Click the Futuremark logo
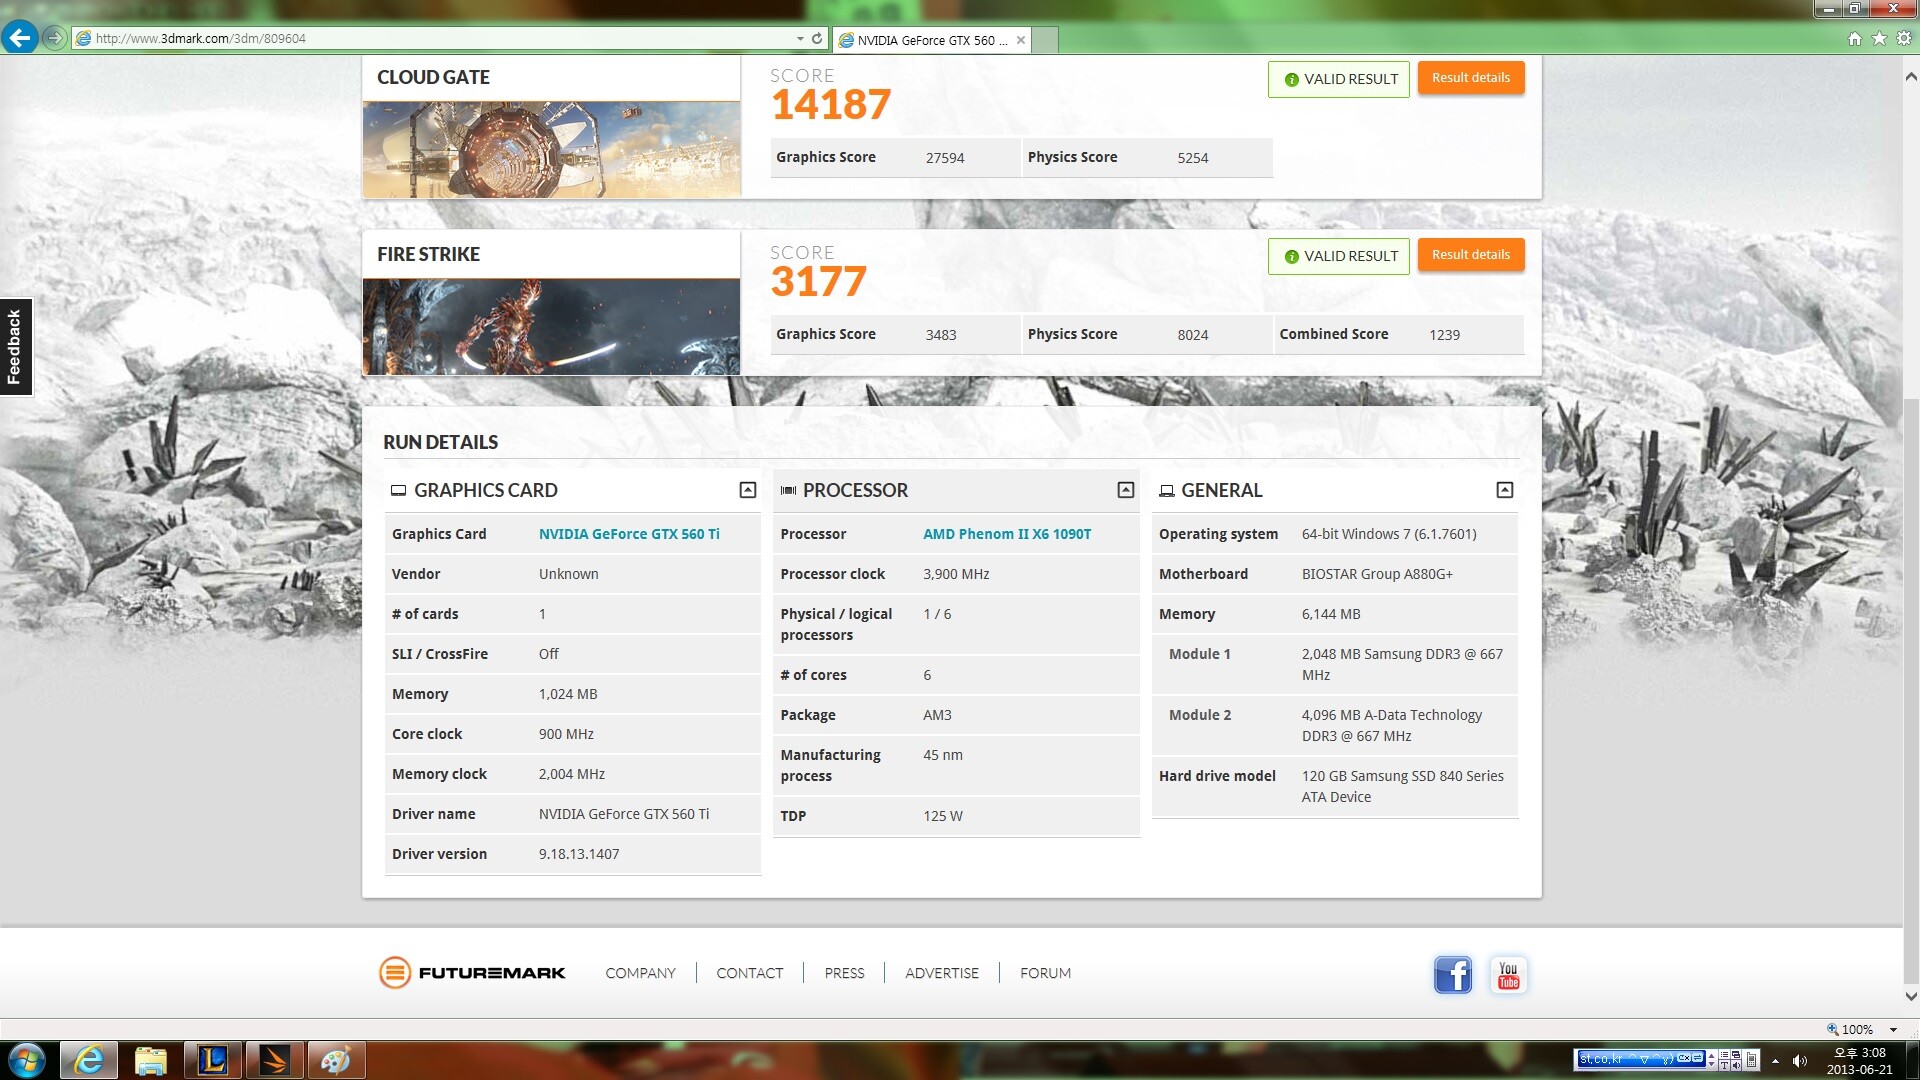The width and height of the screenshot is (1920, 1080). point(472,973)
